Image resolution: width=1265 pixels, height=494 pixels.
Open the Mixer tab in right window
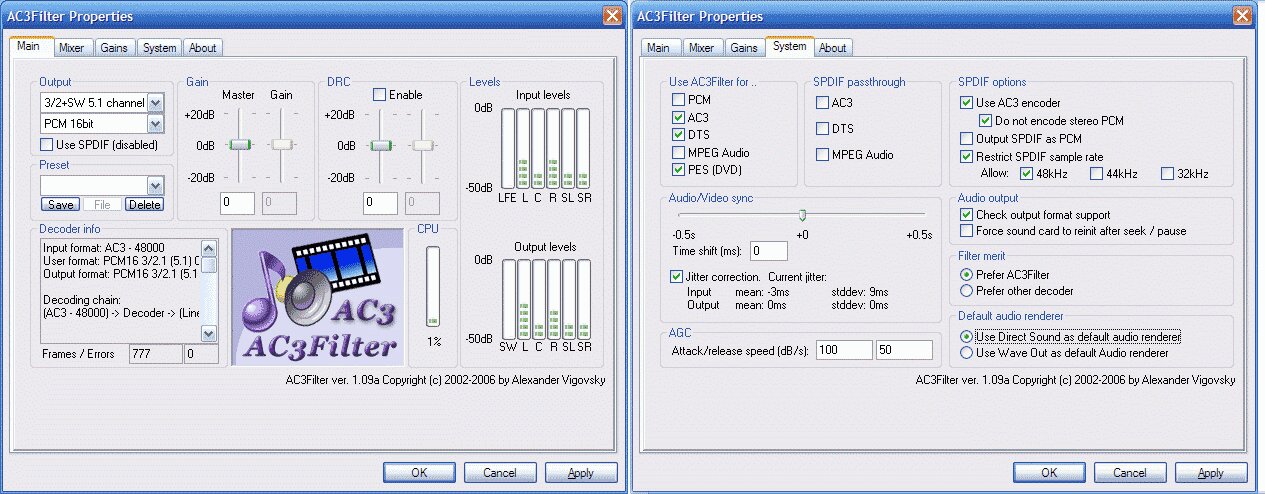click(x=701, y=48)
